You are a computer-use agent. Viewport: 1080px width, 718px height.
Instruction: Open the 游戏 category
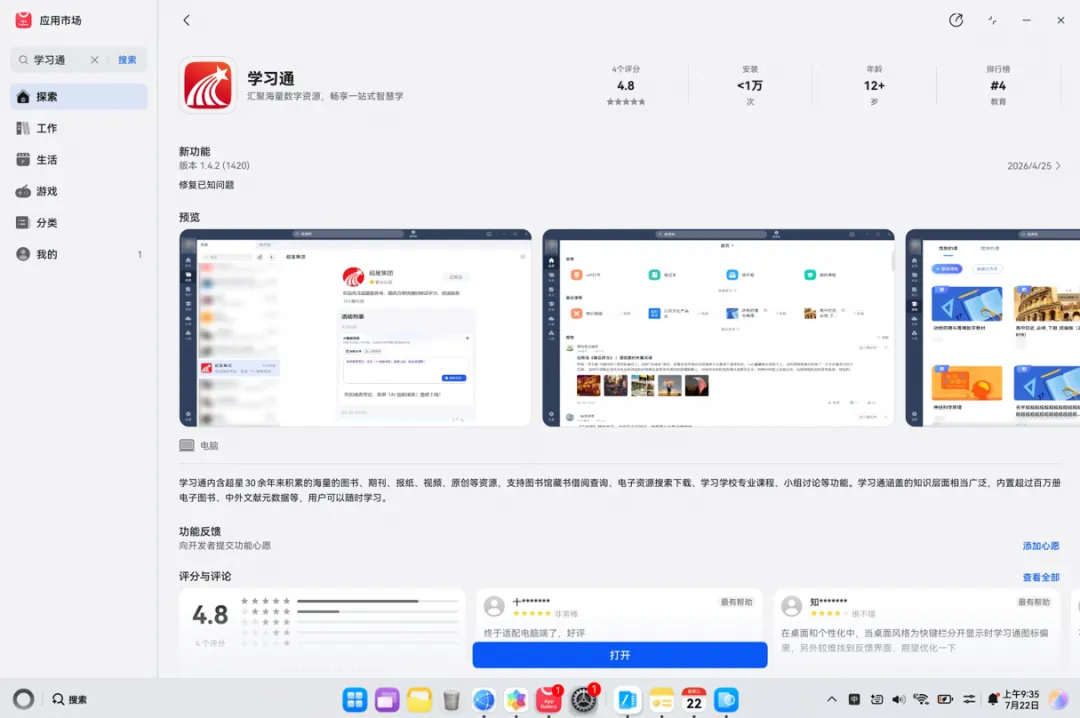point(79,191)
